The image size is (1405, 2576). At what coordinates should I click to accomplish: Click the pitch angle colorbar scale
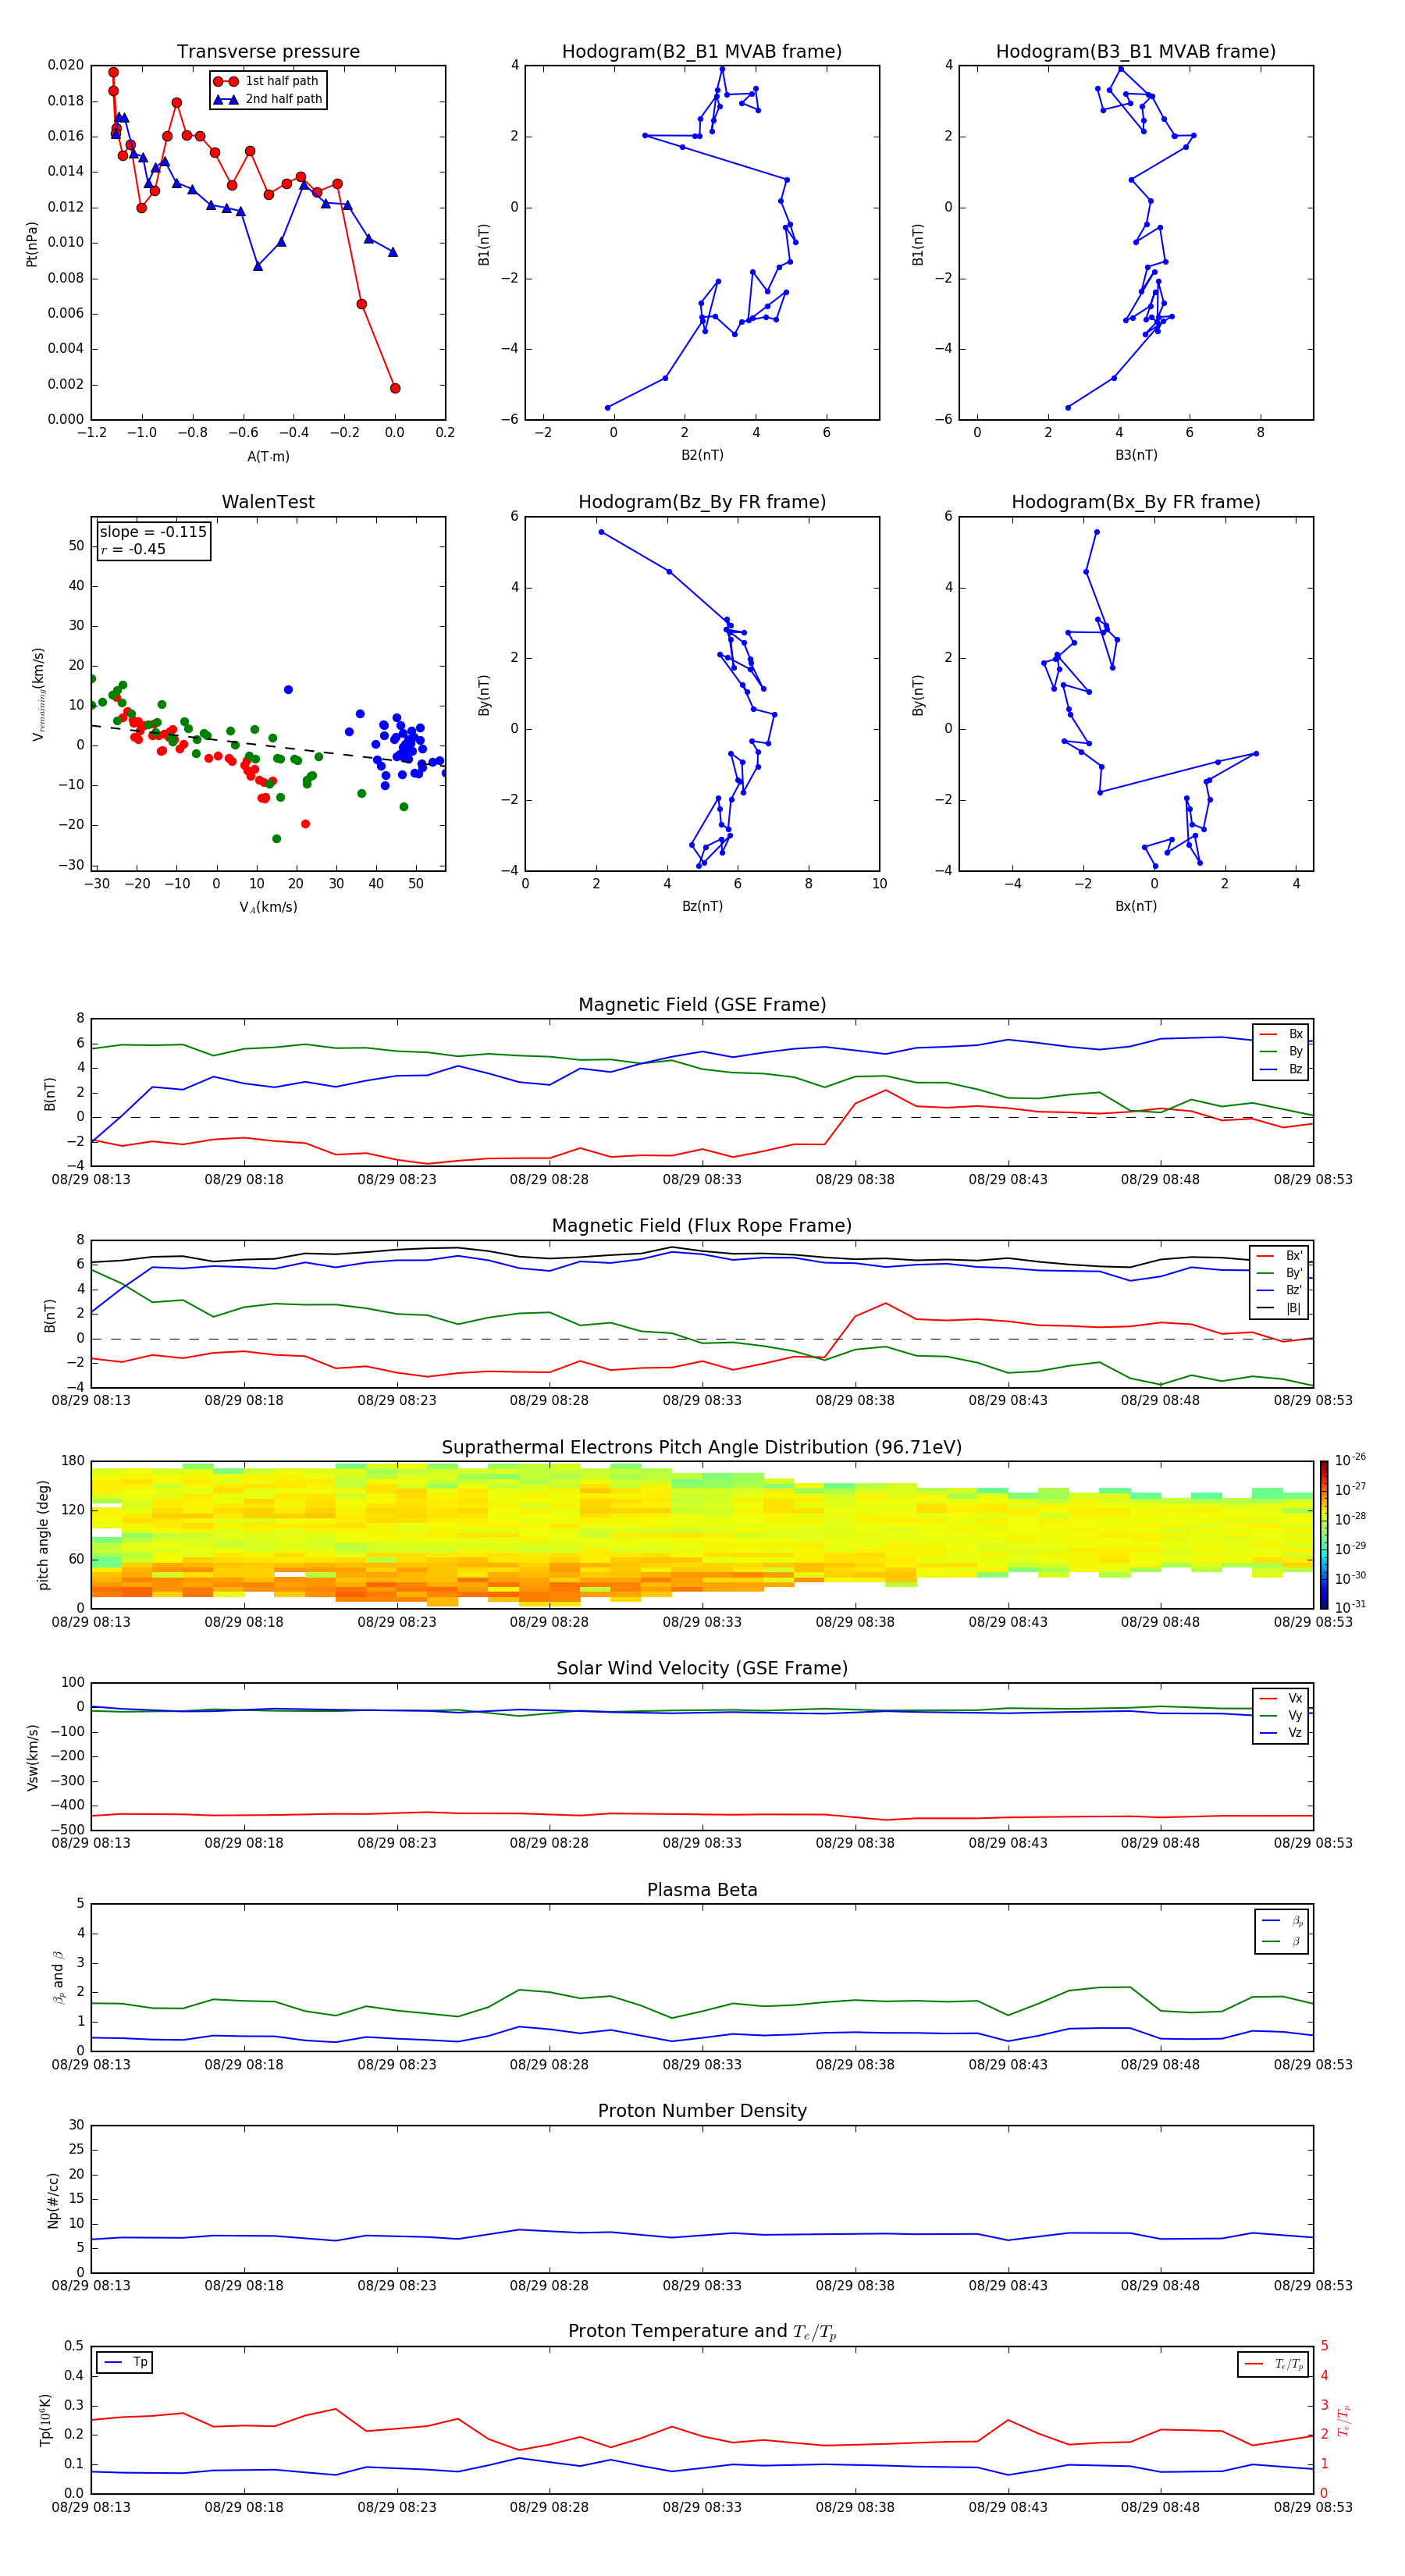pyautogui.click(x=1324, y=1535)
